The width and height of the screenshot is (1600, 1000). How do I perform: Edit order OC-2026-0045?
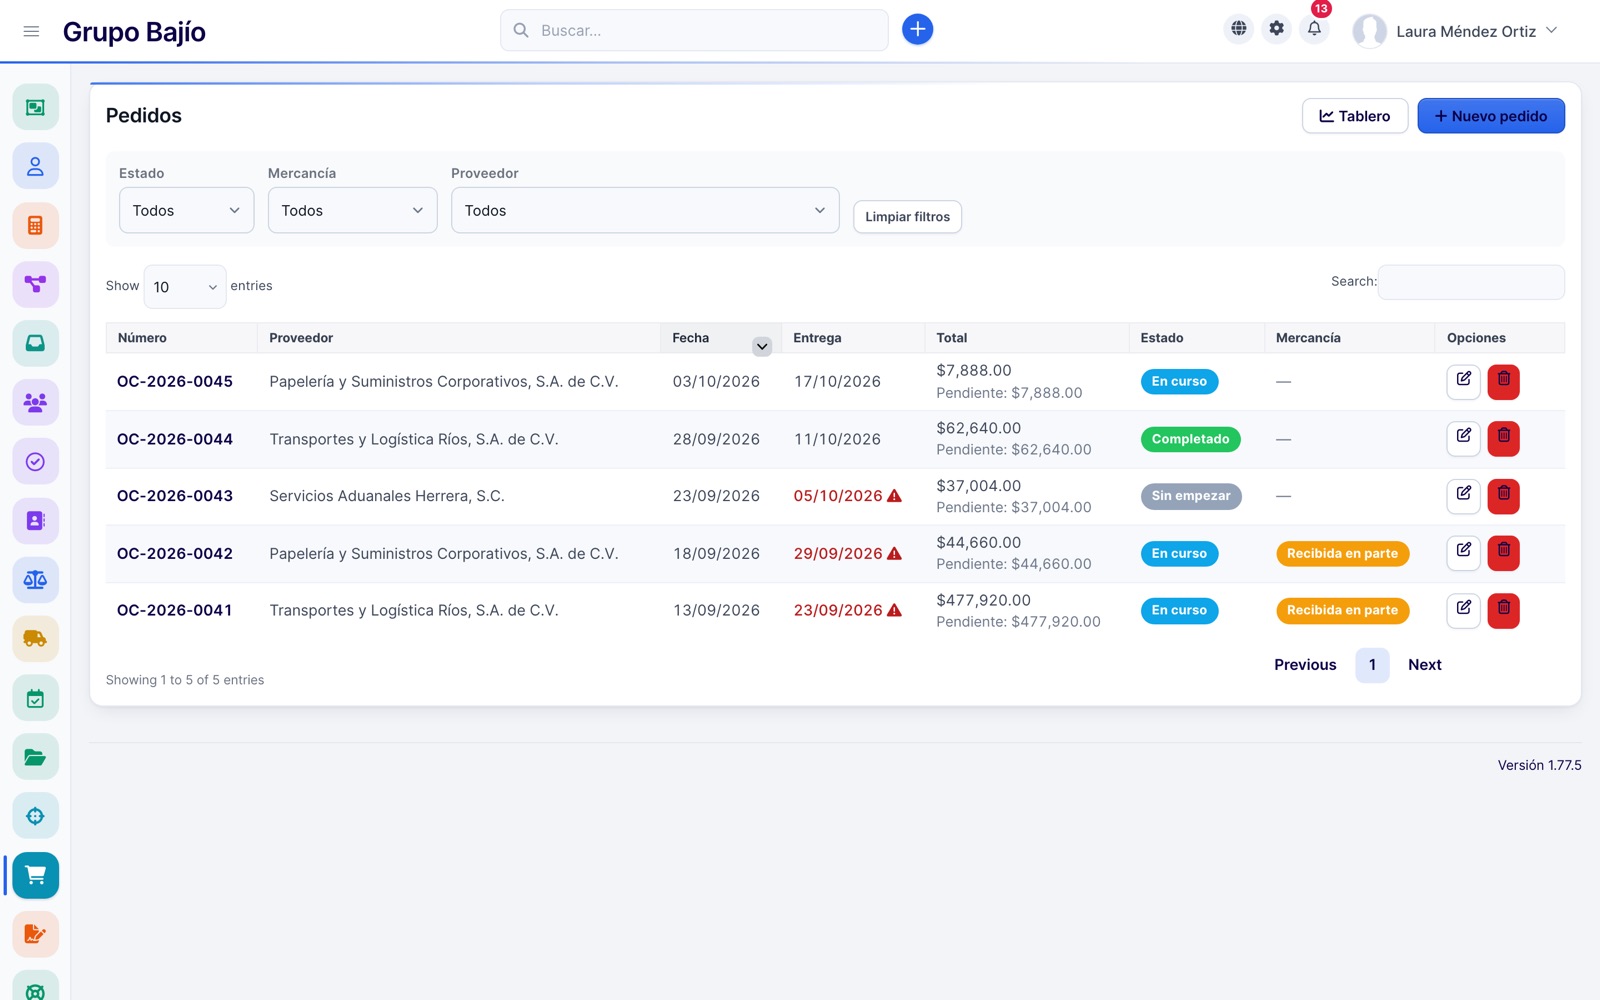(1463, 381)
